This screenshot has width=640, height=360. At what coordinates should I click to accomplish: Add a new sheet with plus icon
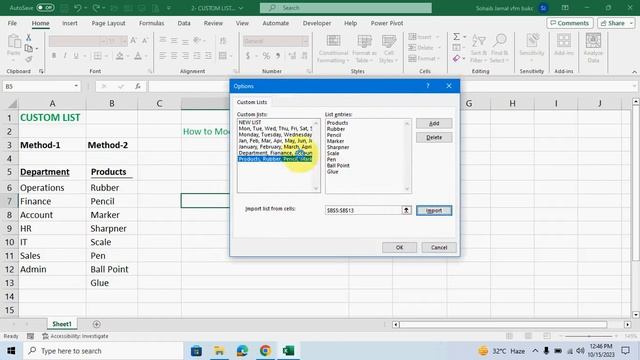(97, 324)
